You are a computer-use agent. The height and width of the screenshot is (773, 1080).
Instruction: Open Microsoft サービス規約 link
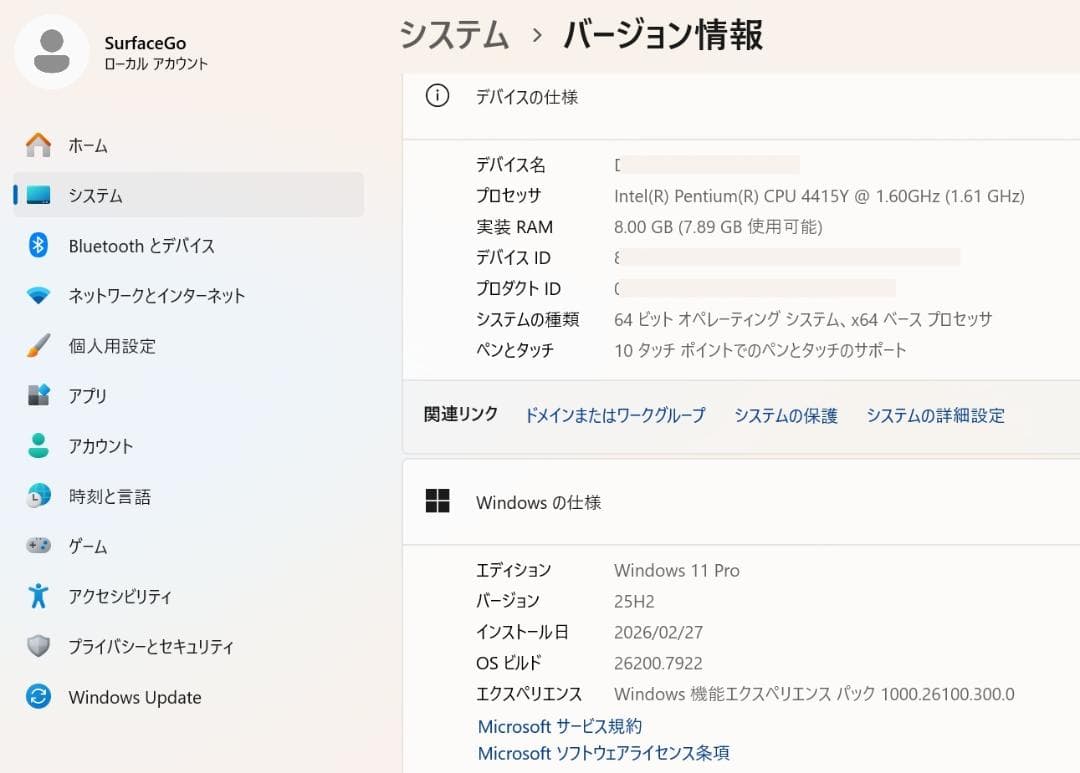[560, 726]
